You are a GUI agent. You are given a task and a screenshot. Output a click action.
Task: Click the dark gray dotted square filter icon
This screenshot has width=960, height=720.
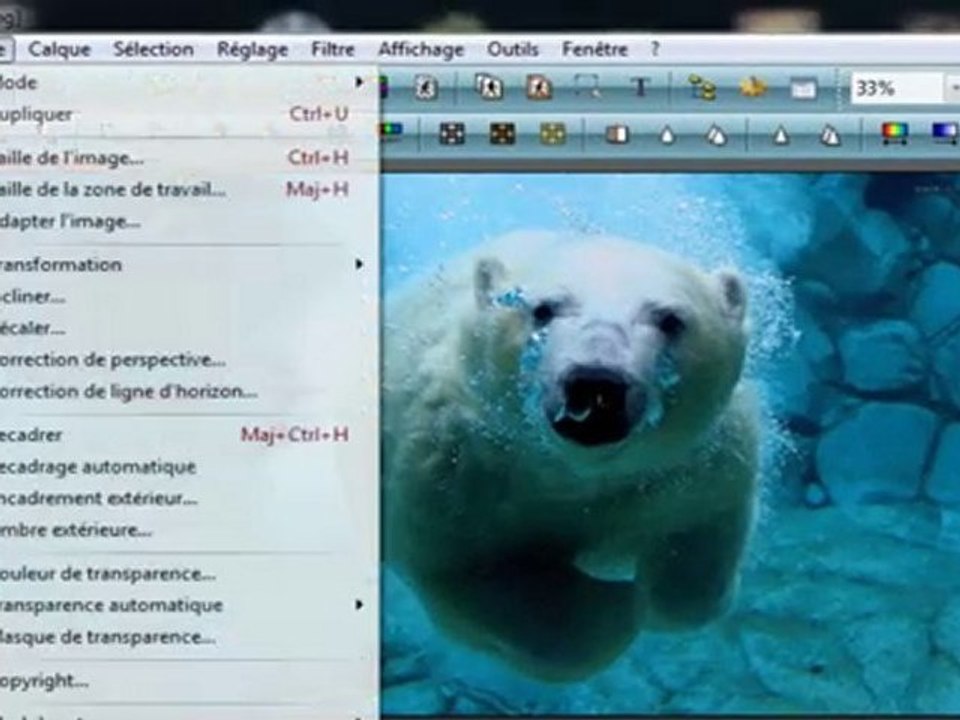coord(452,133)
